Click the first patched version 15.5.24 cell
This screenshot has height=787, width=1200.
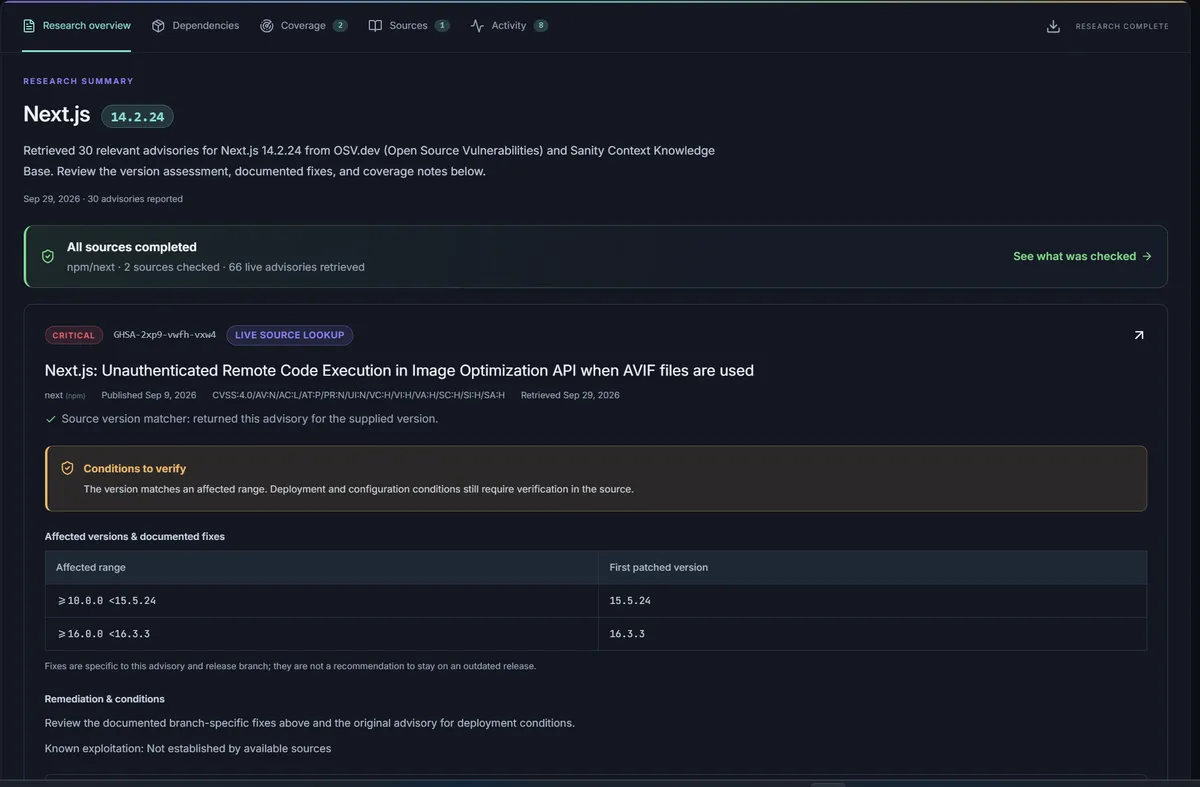[x=872, y=601]
